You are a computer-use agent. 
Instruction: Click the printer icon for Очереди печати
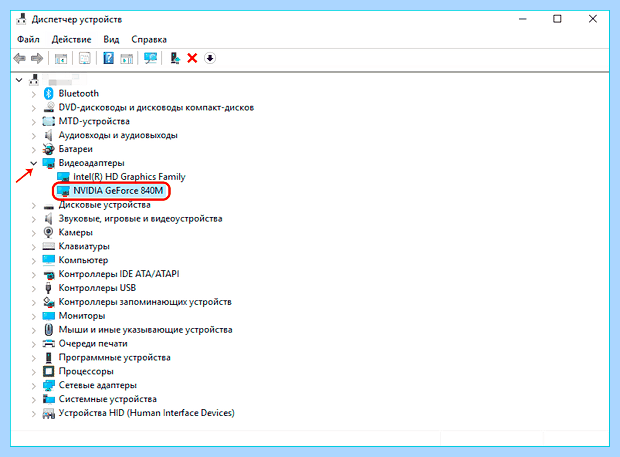tap(49, 344)
